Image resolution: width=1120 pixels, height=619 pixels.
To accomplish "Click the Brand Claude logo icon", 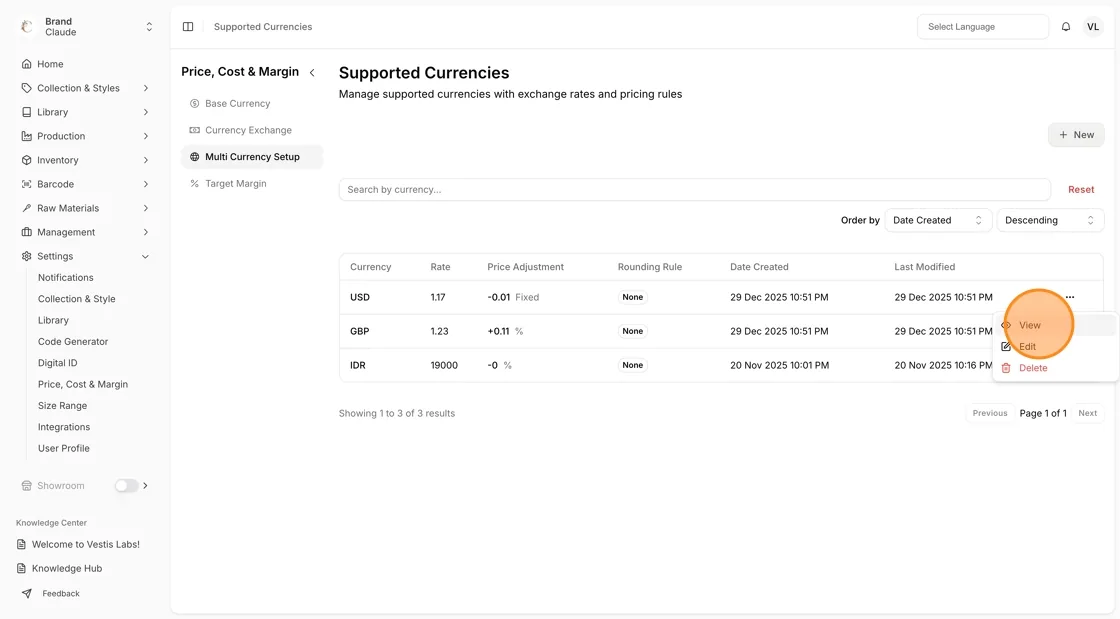I will (x=27, y=26).
